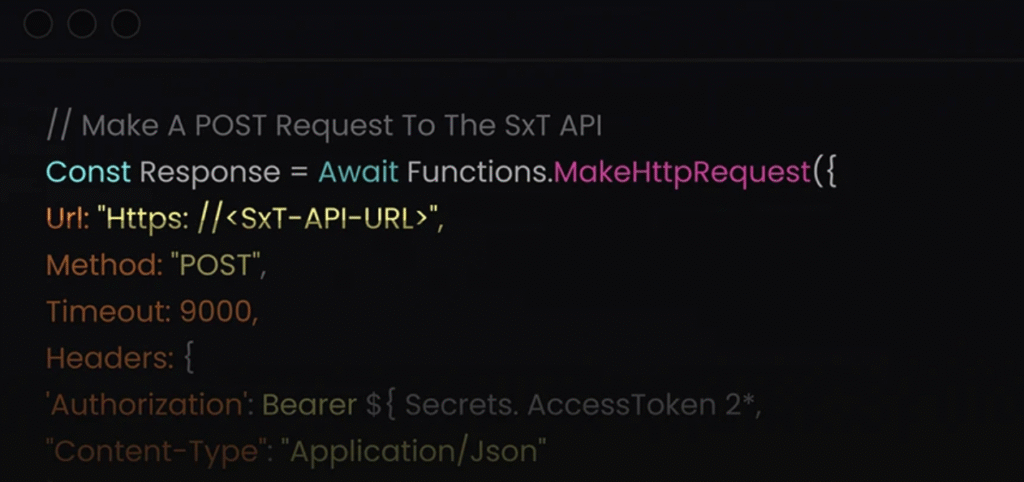
Task: Click the Method property key
Action: pos(93,267)
